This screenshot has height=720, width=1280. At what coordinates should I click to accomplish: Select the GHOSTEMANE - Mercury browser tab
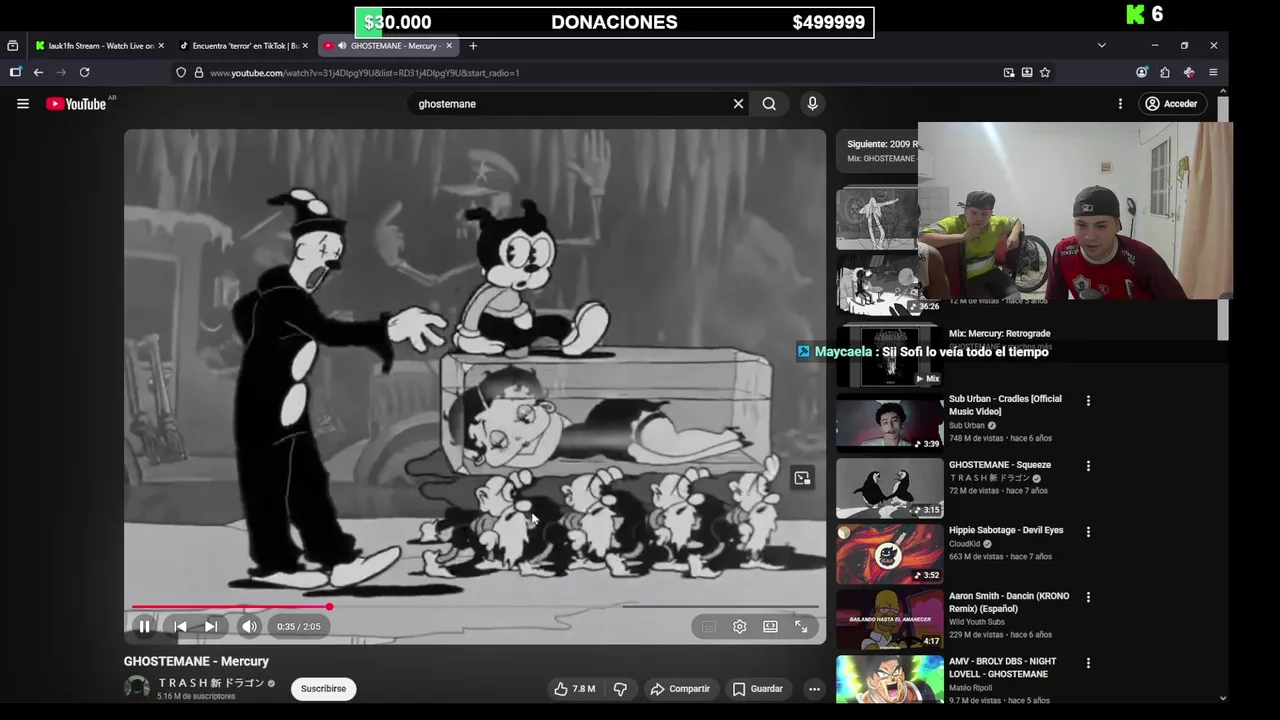point(388,46)
